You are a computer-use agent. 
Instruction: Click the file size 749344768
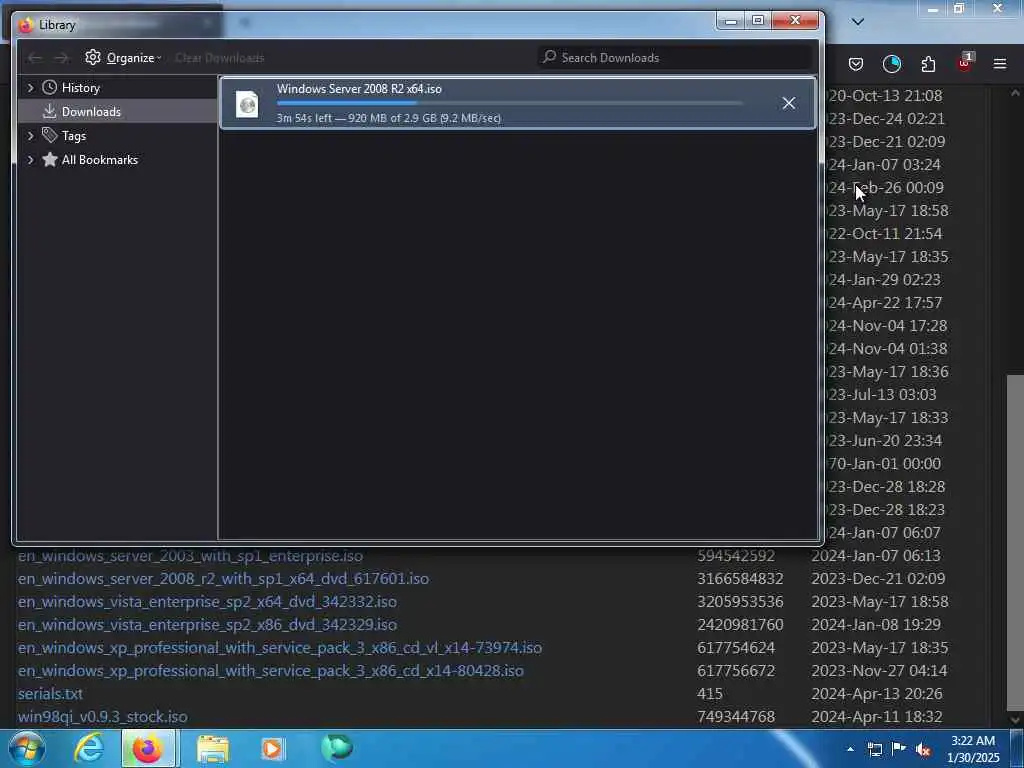(736, 716)
